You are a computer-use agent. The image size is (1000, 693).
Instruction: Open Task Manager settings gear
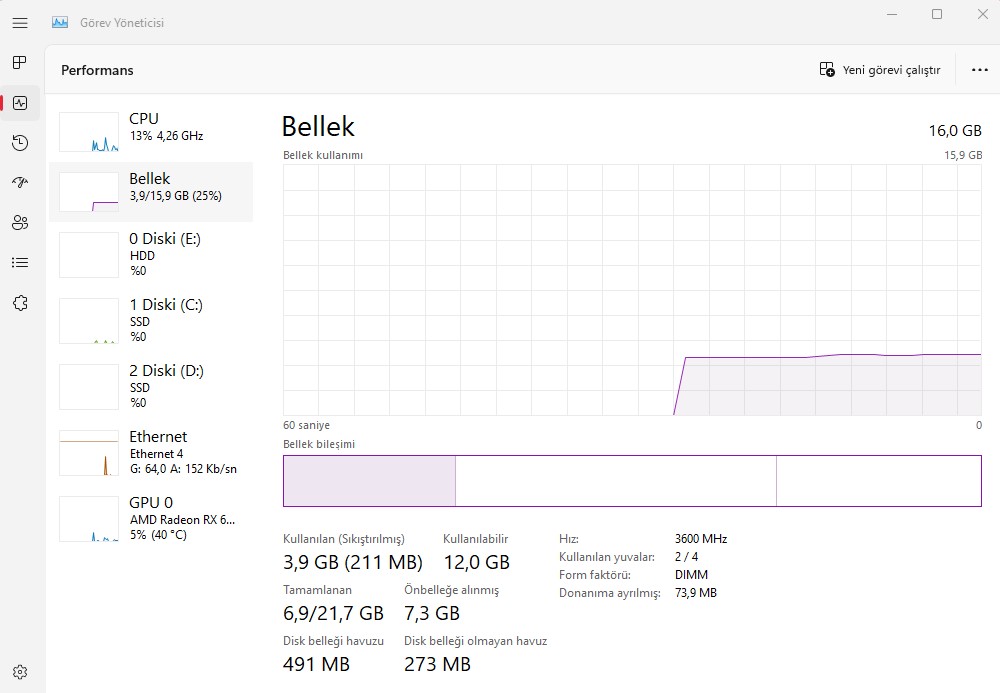pos(20,672)
